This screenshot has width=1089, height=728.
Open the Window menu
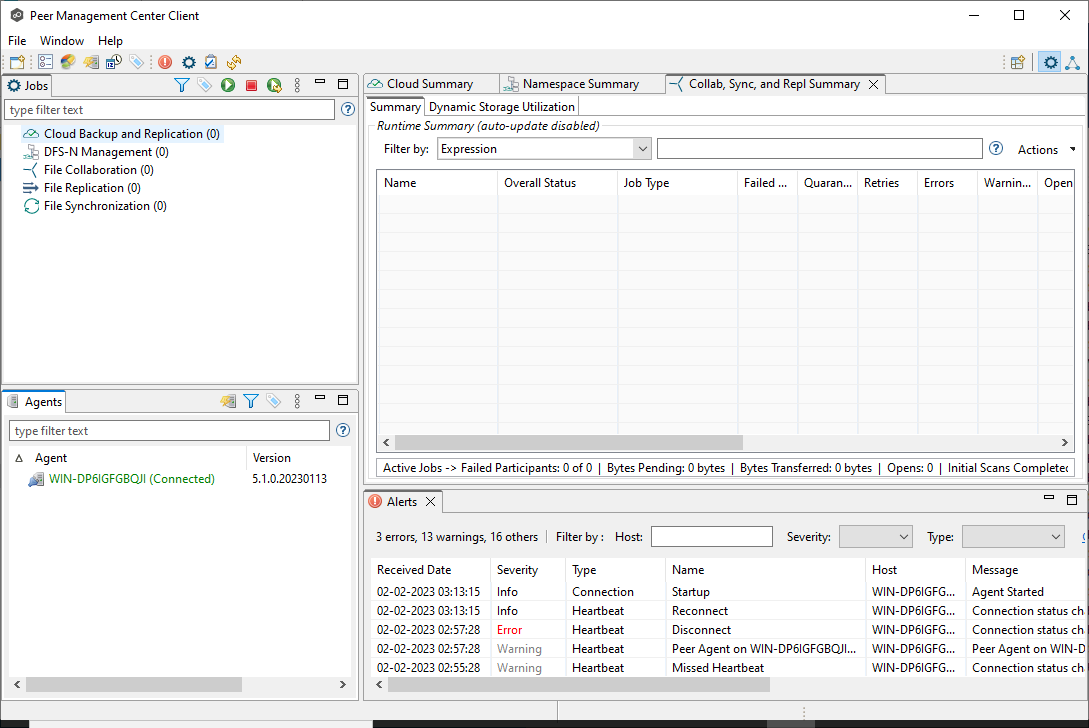coord(62,41)
